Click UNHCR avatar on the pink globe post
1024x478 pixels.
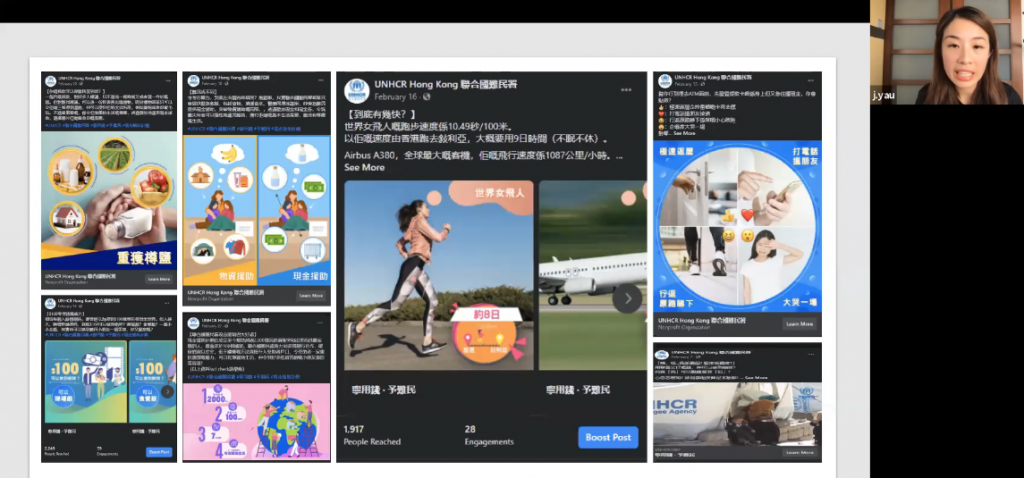coord(193,323)
